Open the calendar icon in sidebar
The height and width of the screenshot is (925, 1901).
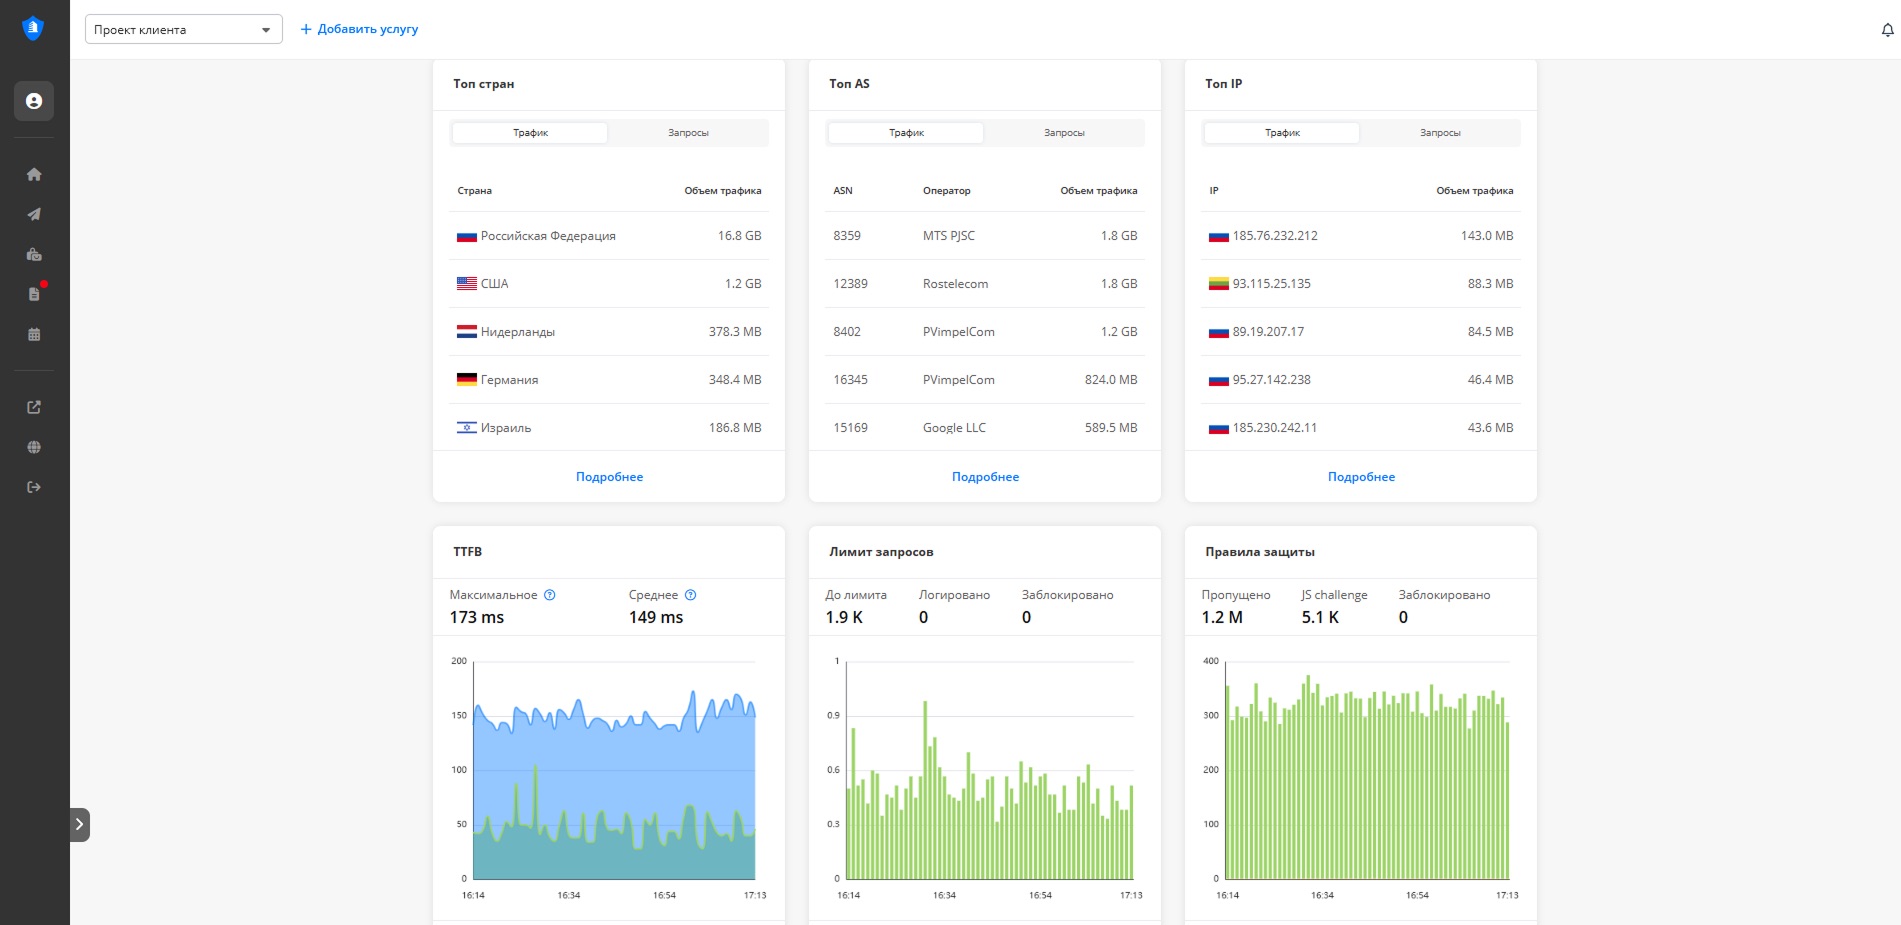(34, 334)
